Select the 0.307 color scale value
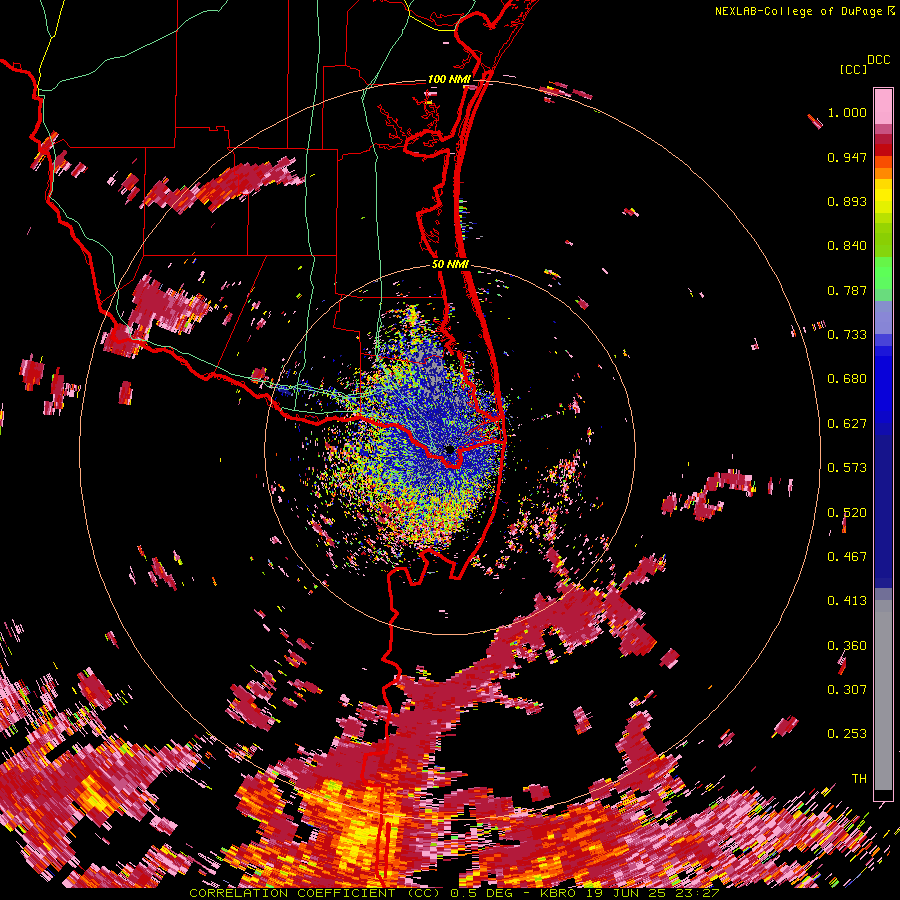The height and width of the screenshot is (900, 900). (847, 690)
